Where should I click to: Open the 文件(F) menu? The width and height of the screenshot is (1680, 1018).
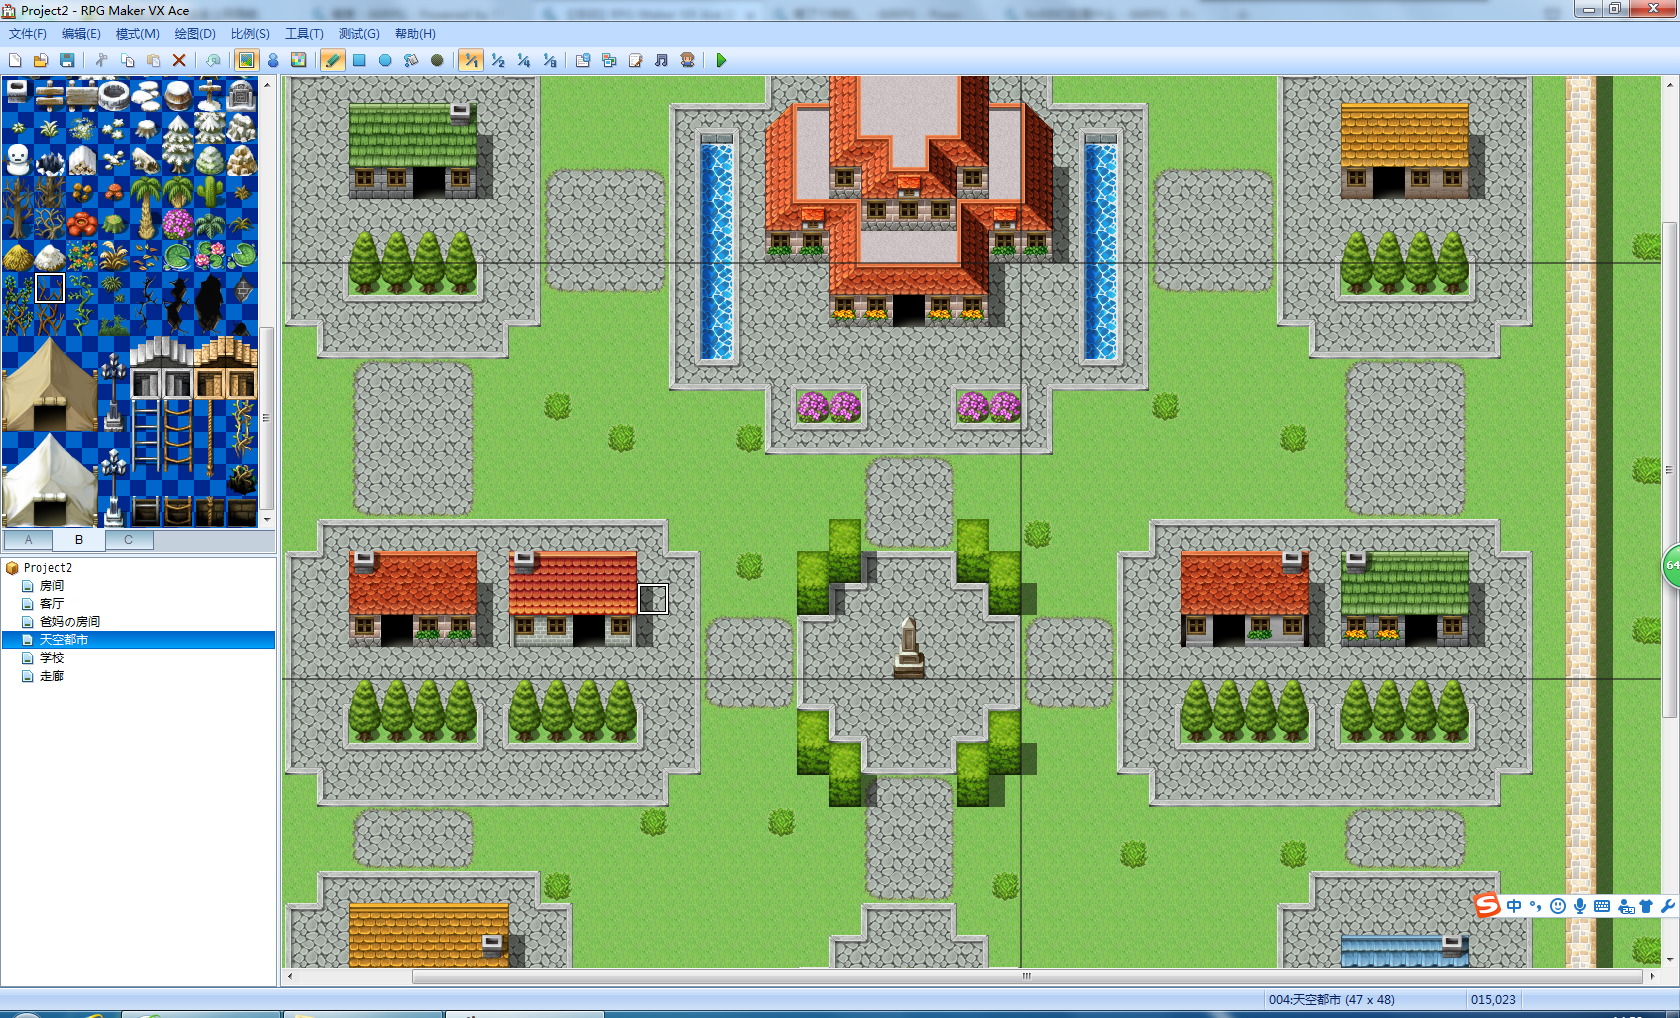[x=28, y=34]
